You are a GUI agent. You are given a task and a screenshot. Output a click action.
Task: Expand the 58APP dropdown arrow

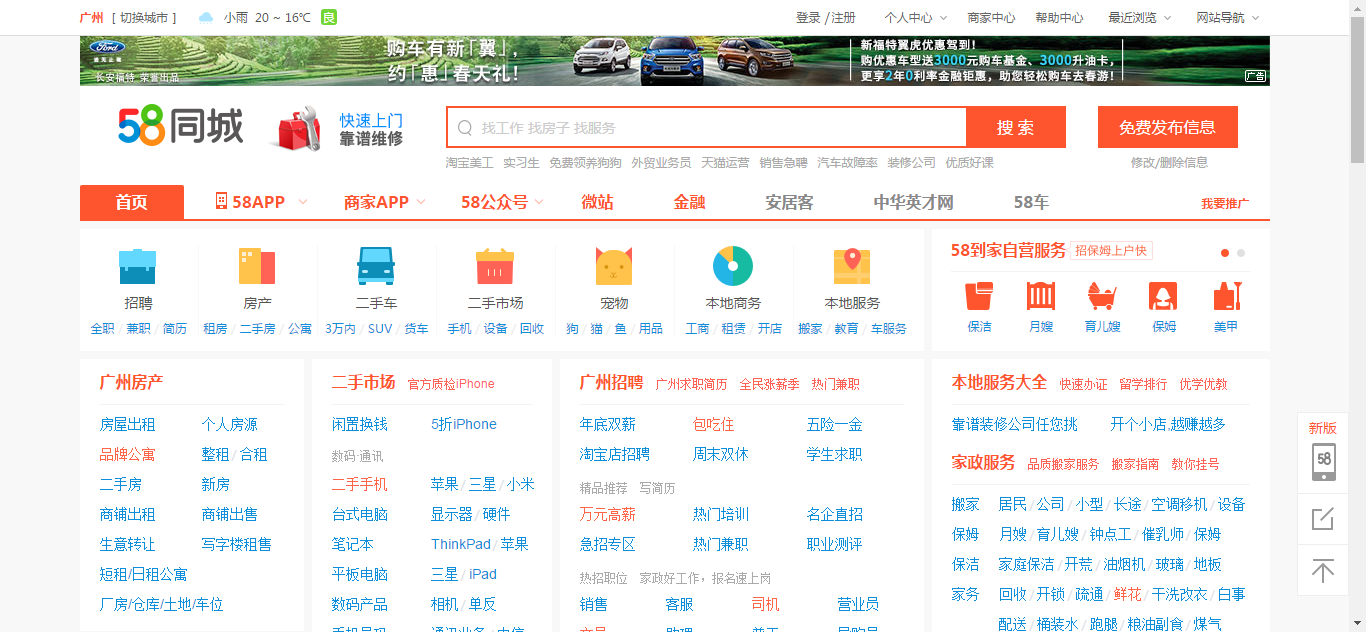[303, 202]
